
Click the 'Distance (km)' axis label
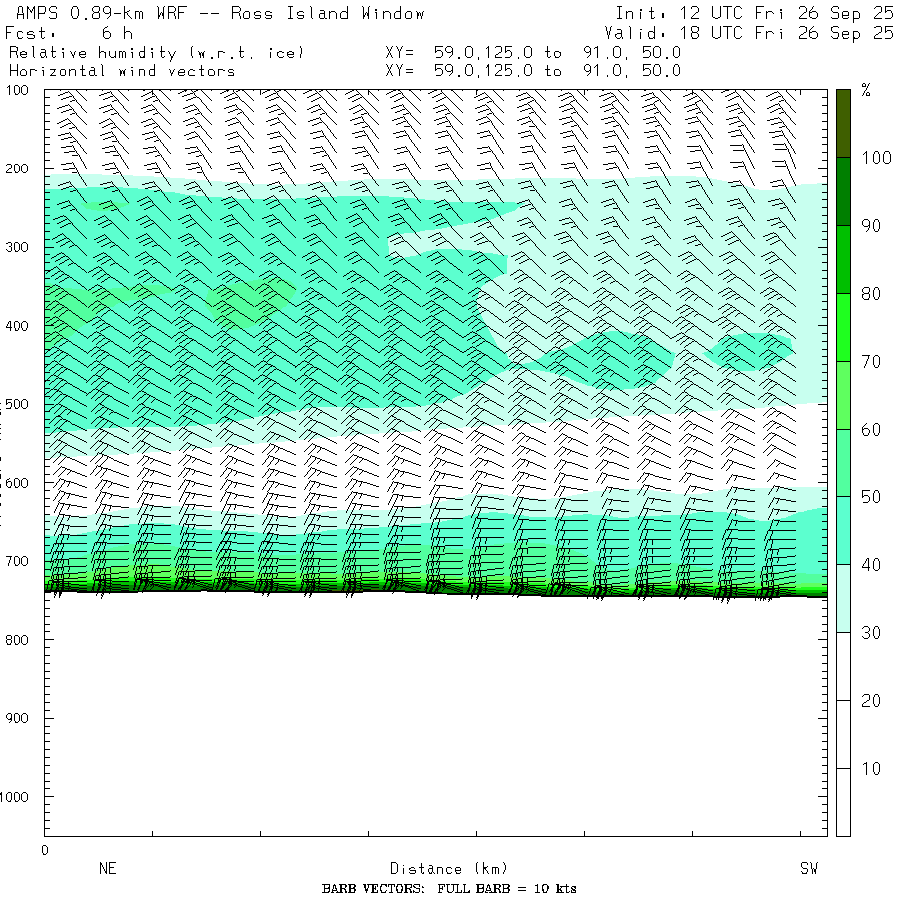(x=440, y=869)
